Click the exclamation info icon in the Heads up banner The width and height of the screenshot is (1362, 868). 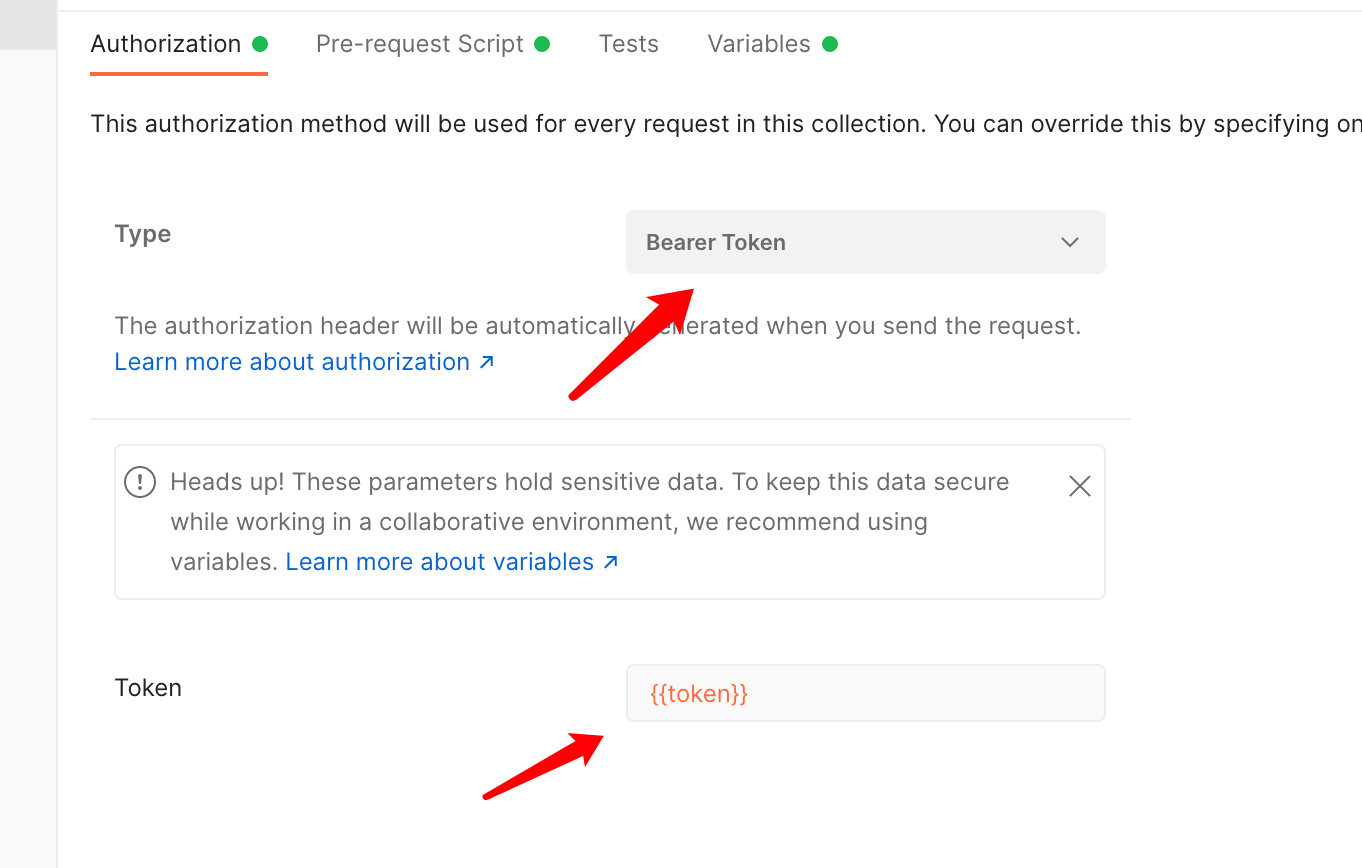pos(140,482)
